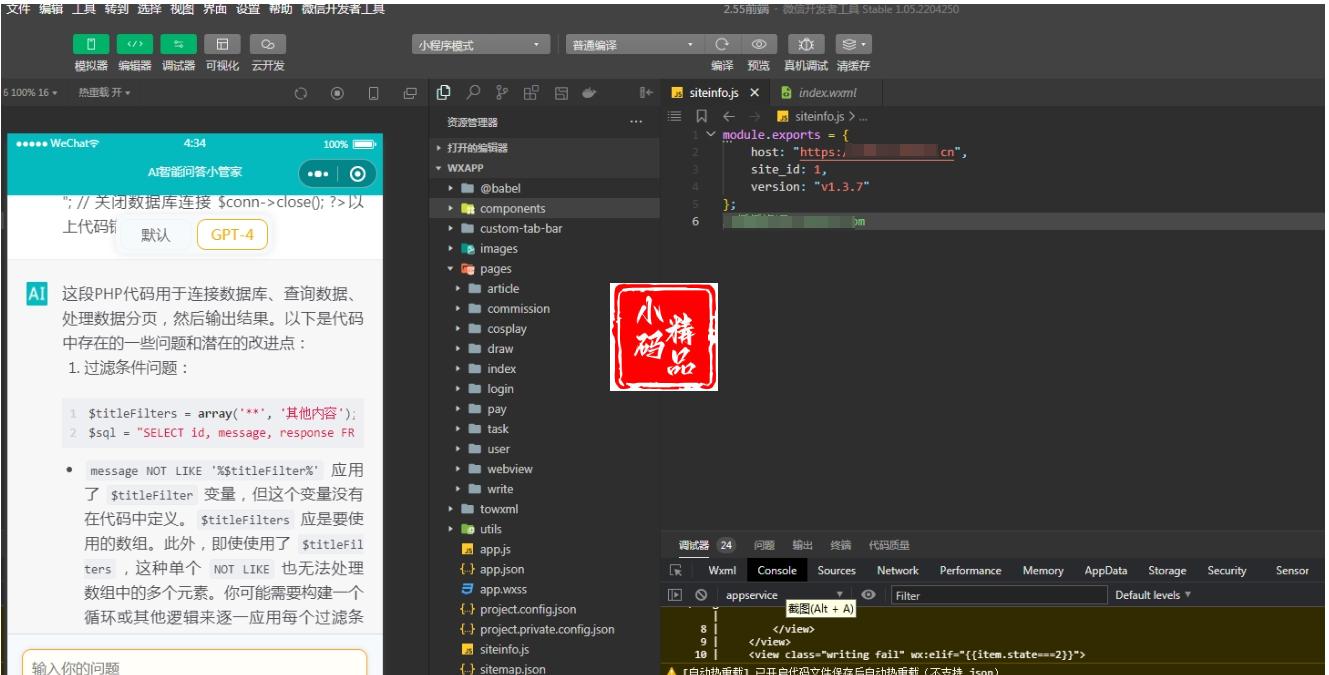Select the 默认 model button in simulator
1329x675 pixels.
tap(155, 235)
